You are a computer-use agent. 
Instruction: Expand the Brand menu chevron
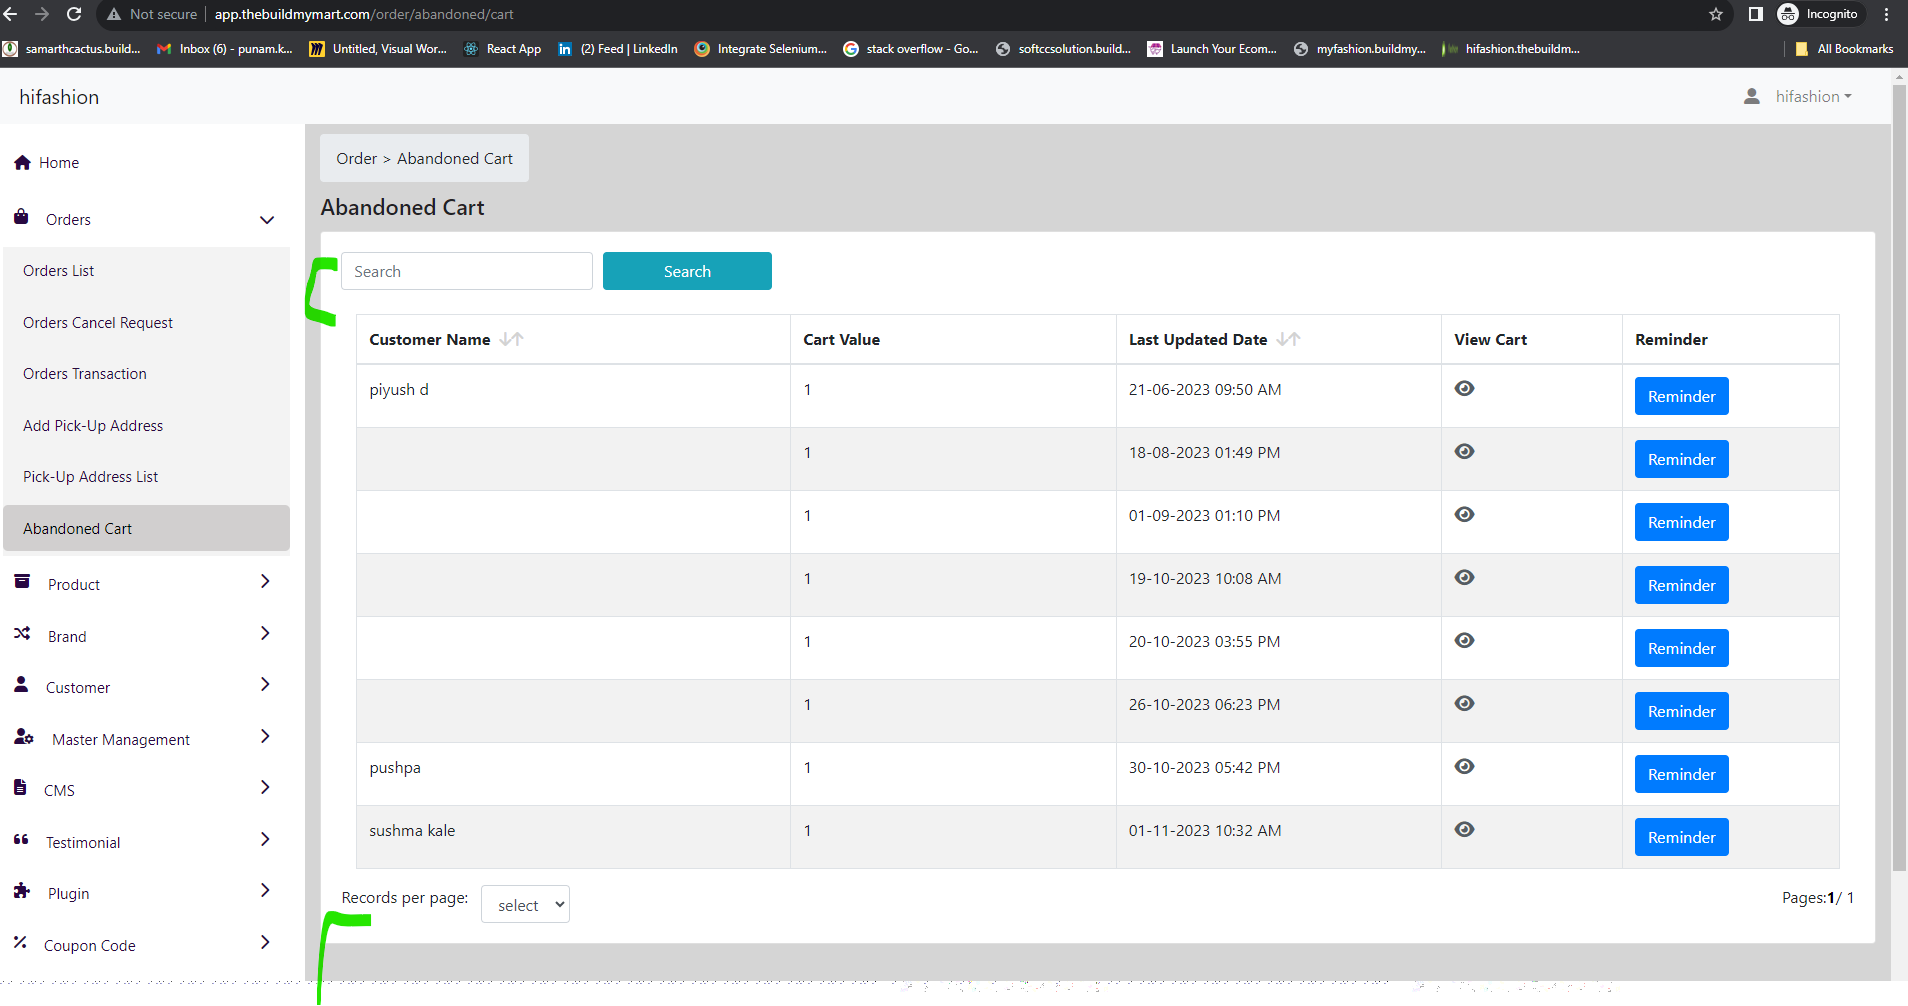265,634
